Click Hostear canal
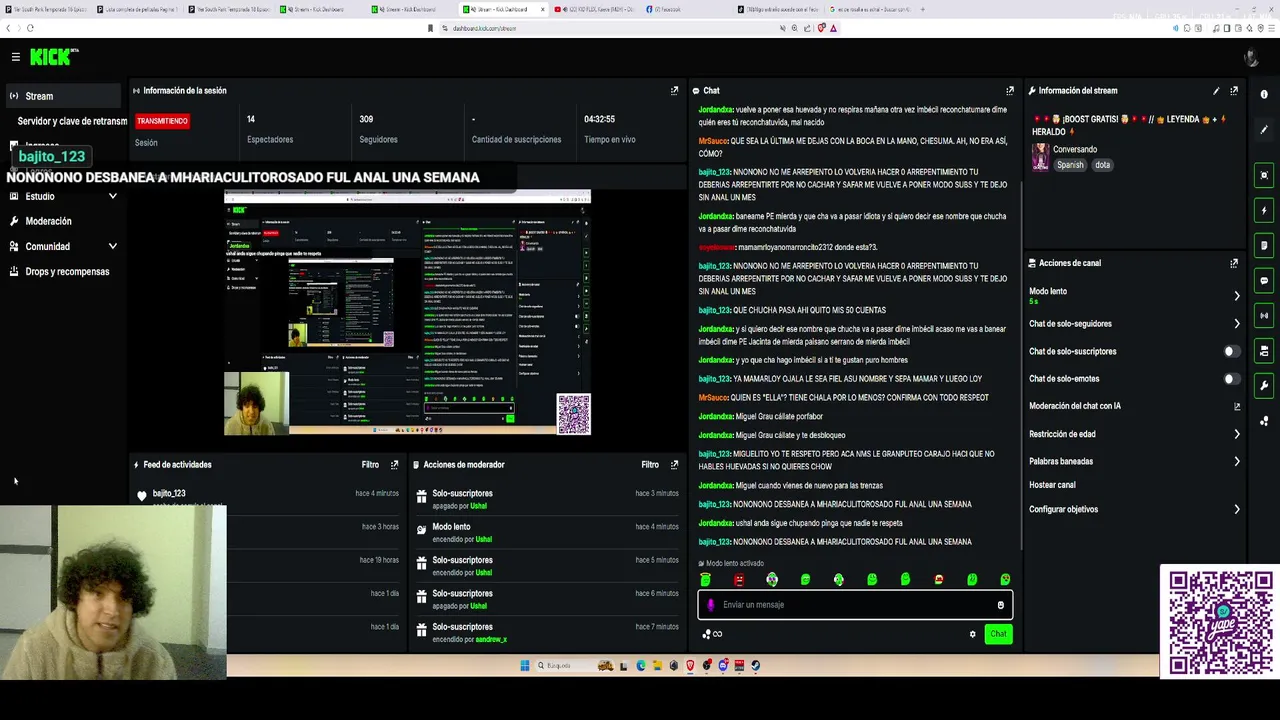This screenshot has height=720, width=1280. tap(1052, 485)
